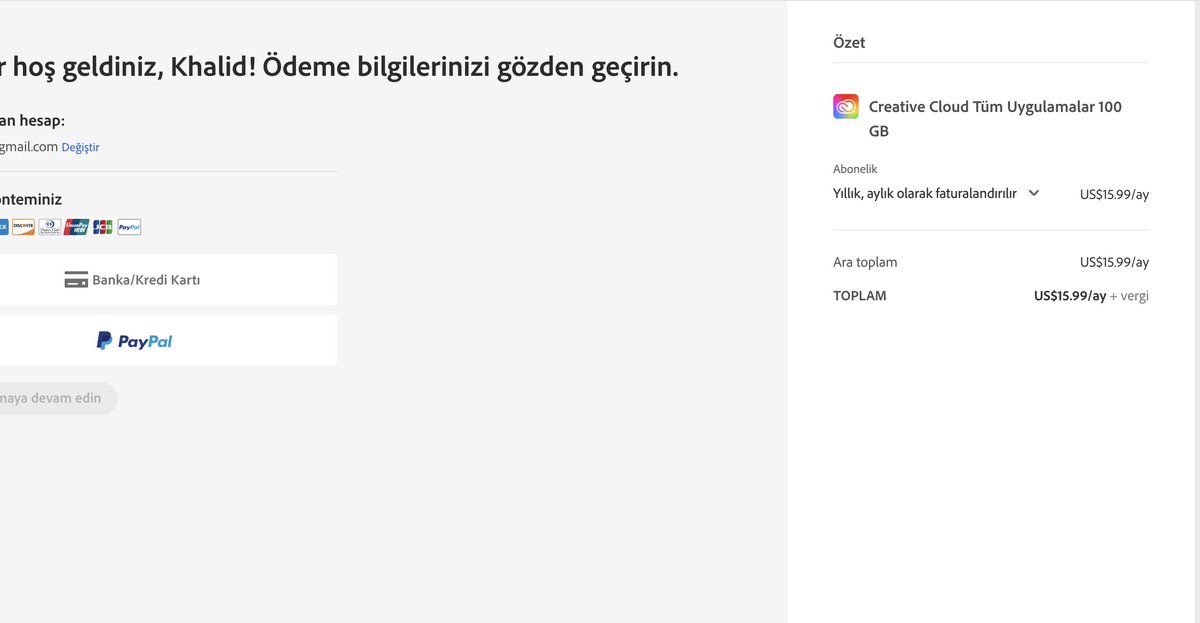Click the chevron arrow next to billing plan text

[1034, 193]
